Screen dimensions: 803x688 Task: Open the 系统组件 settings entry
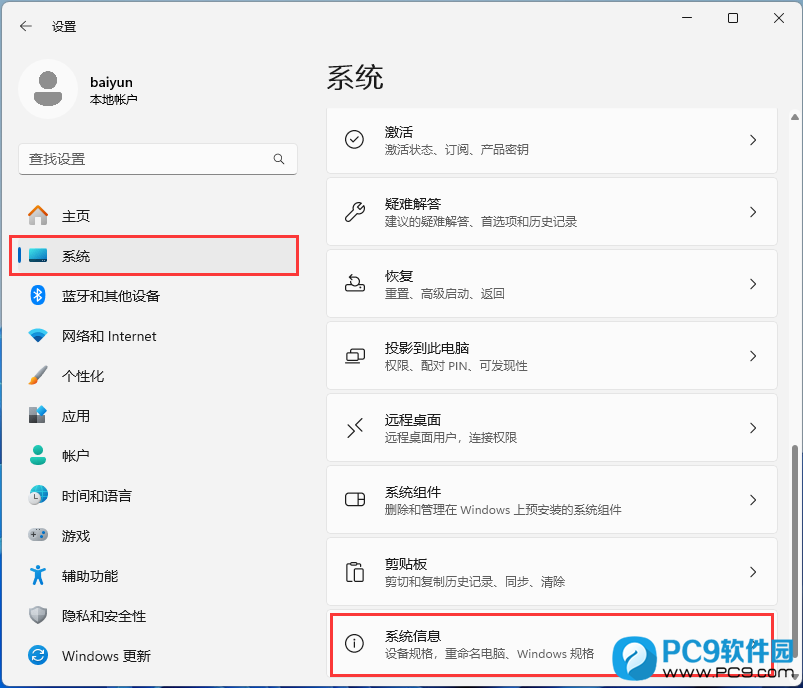point(552,499)
